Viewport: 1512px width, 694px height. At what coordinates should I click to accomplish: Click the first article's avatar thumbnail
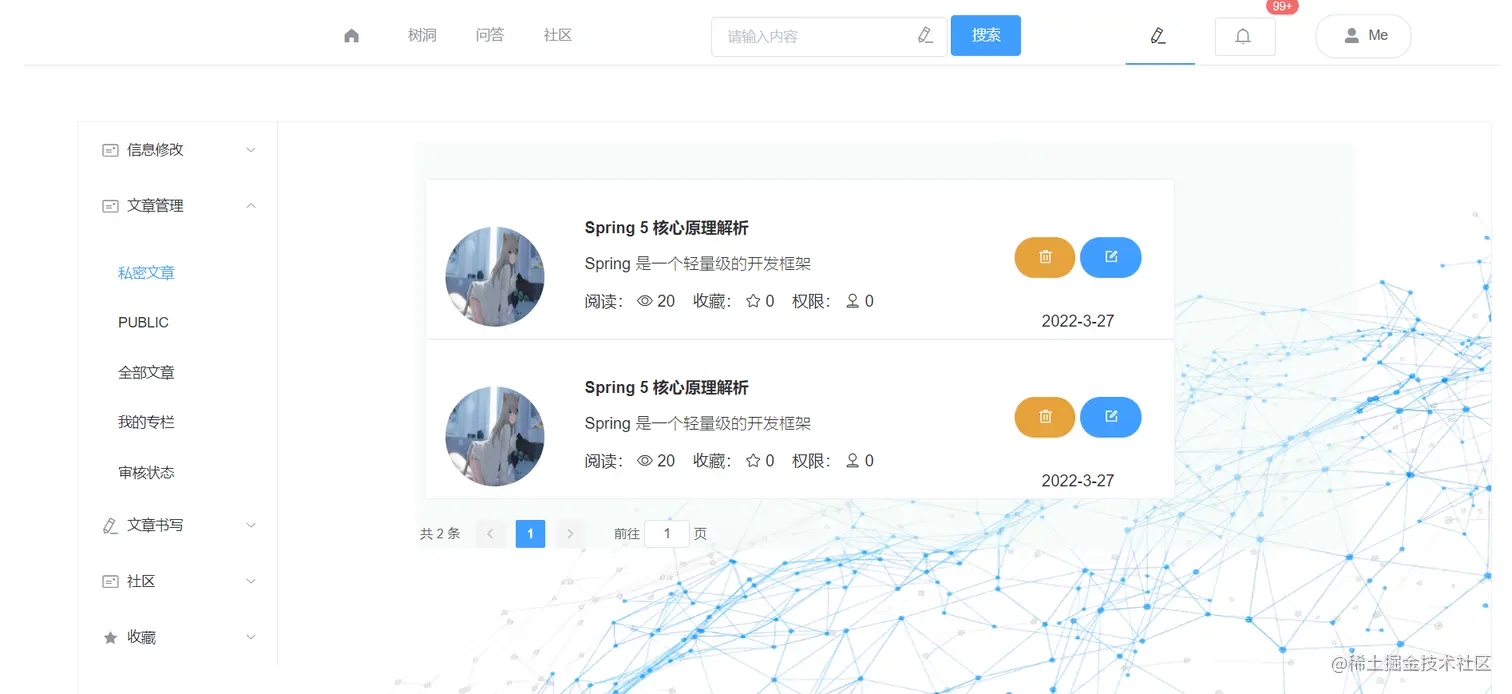[494, 276]
